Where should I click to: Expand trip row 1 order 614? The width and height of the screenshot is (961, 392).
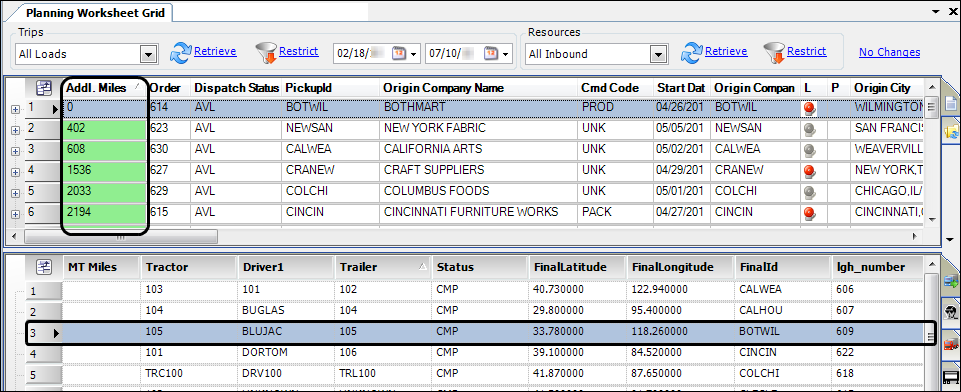[15, 109]
